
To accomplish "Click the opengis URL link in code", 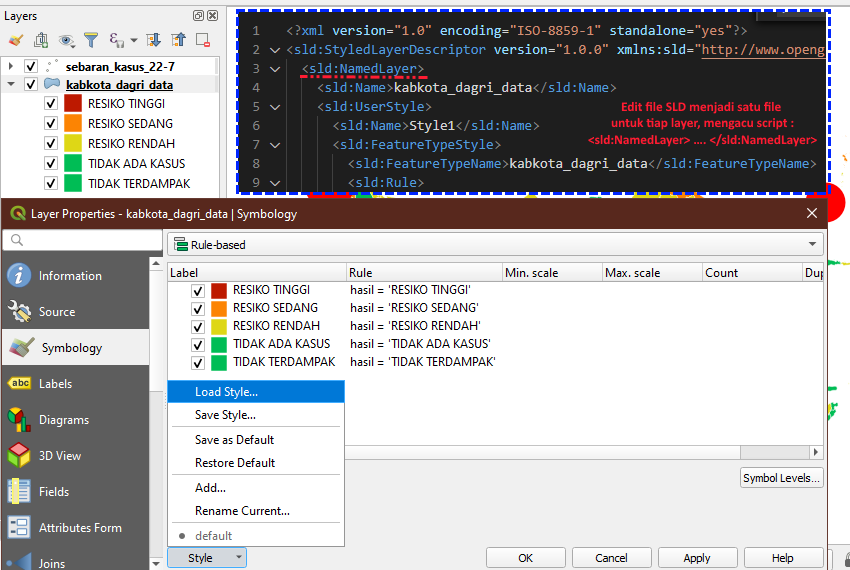I will coord(763,50).
